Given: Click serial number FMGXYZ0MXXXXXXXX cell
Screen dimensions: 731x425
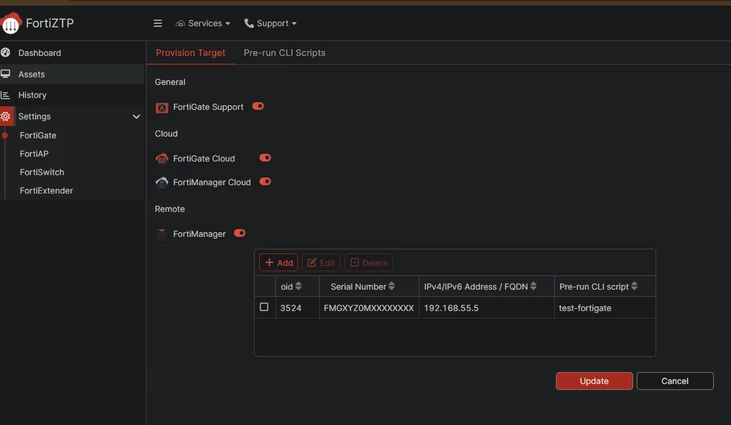Looking at the screenshot, I should (369, 308).
